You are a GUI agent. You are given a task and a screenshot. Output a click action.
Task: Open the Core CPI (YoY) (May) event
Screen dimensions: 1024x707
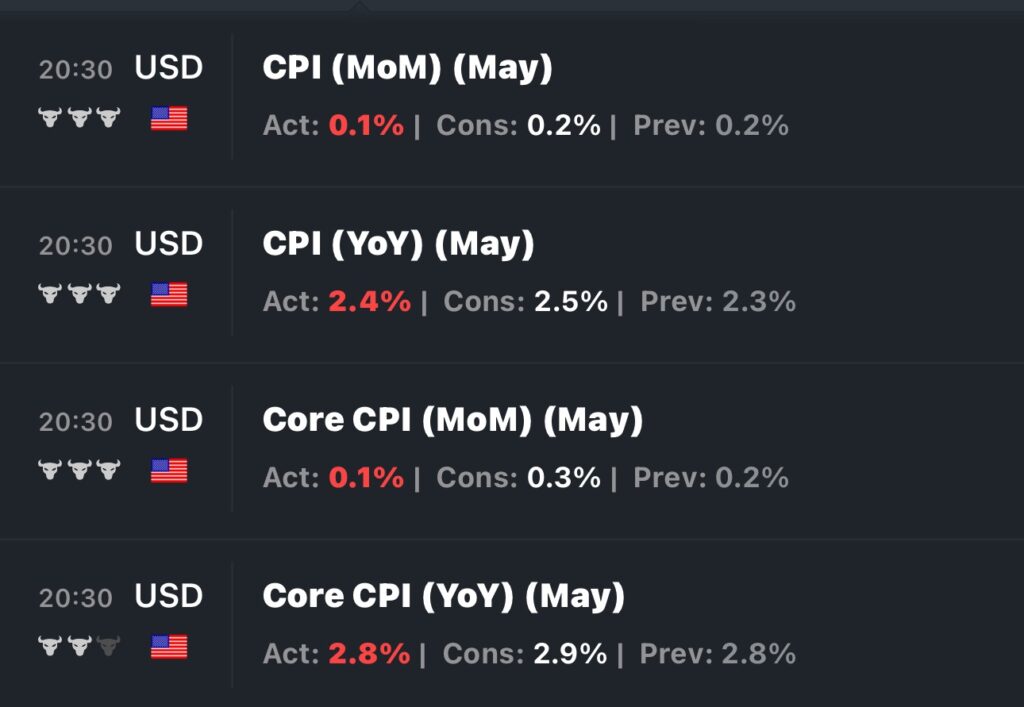point(443,596)
